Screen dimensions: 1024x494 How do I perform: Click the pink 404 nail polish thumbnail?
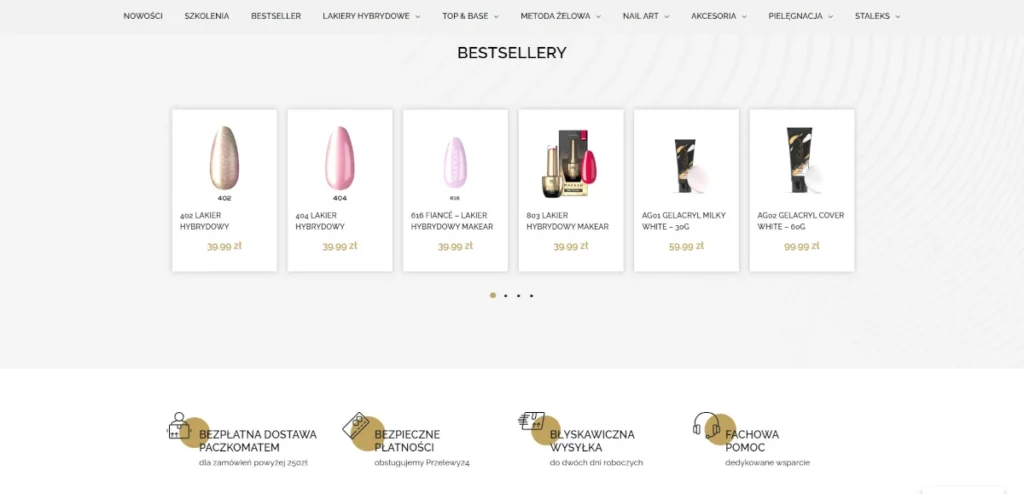coord(340,158)
